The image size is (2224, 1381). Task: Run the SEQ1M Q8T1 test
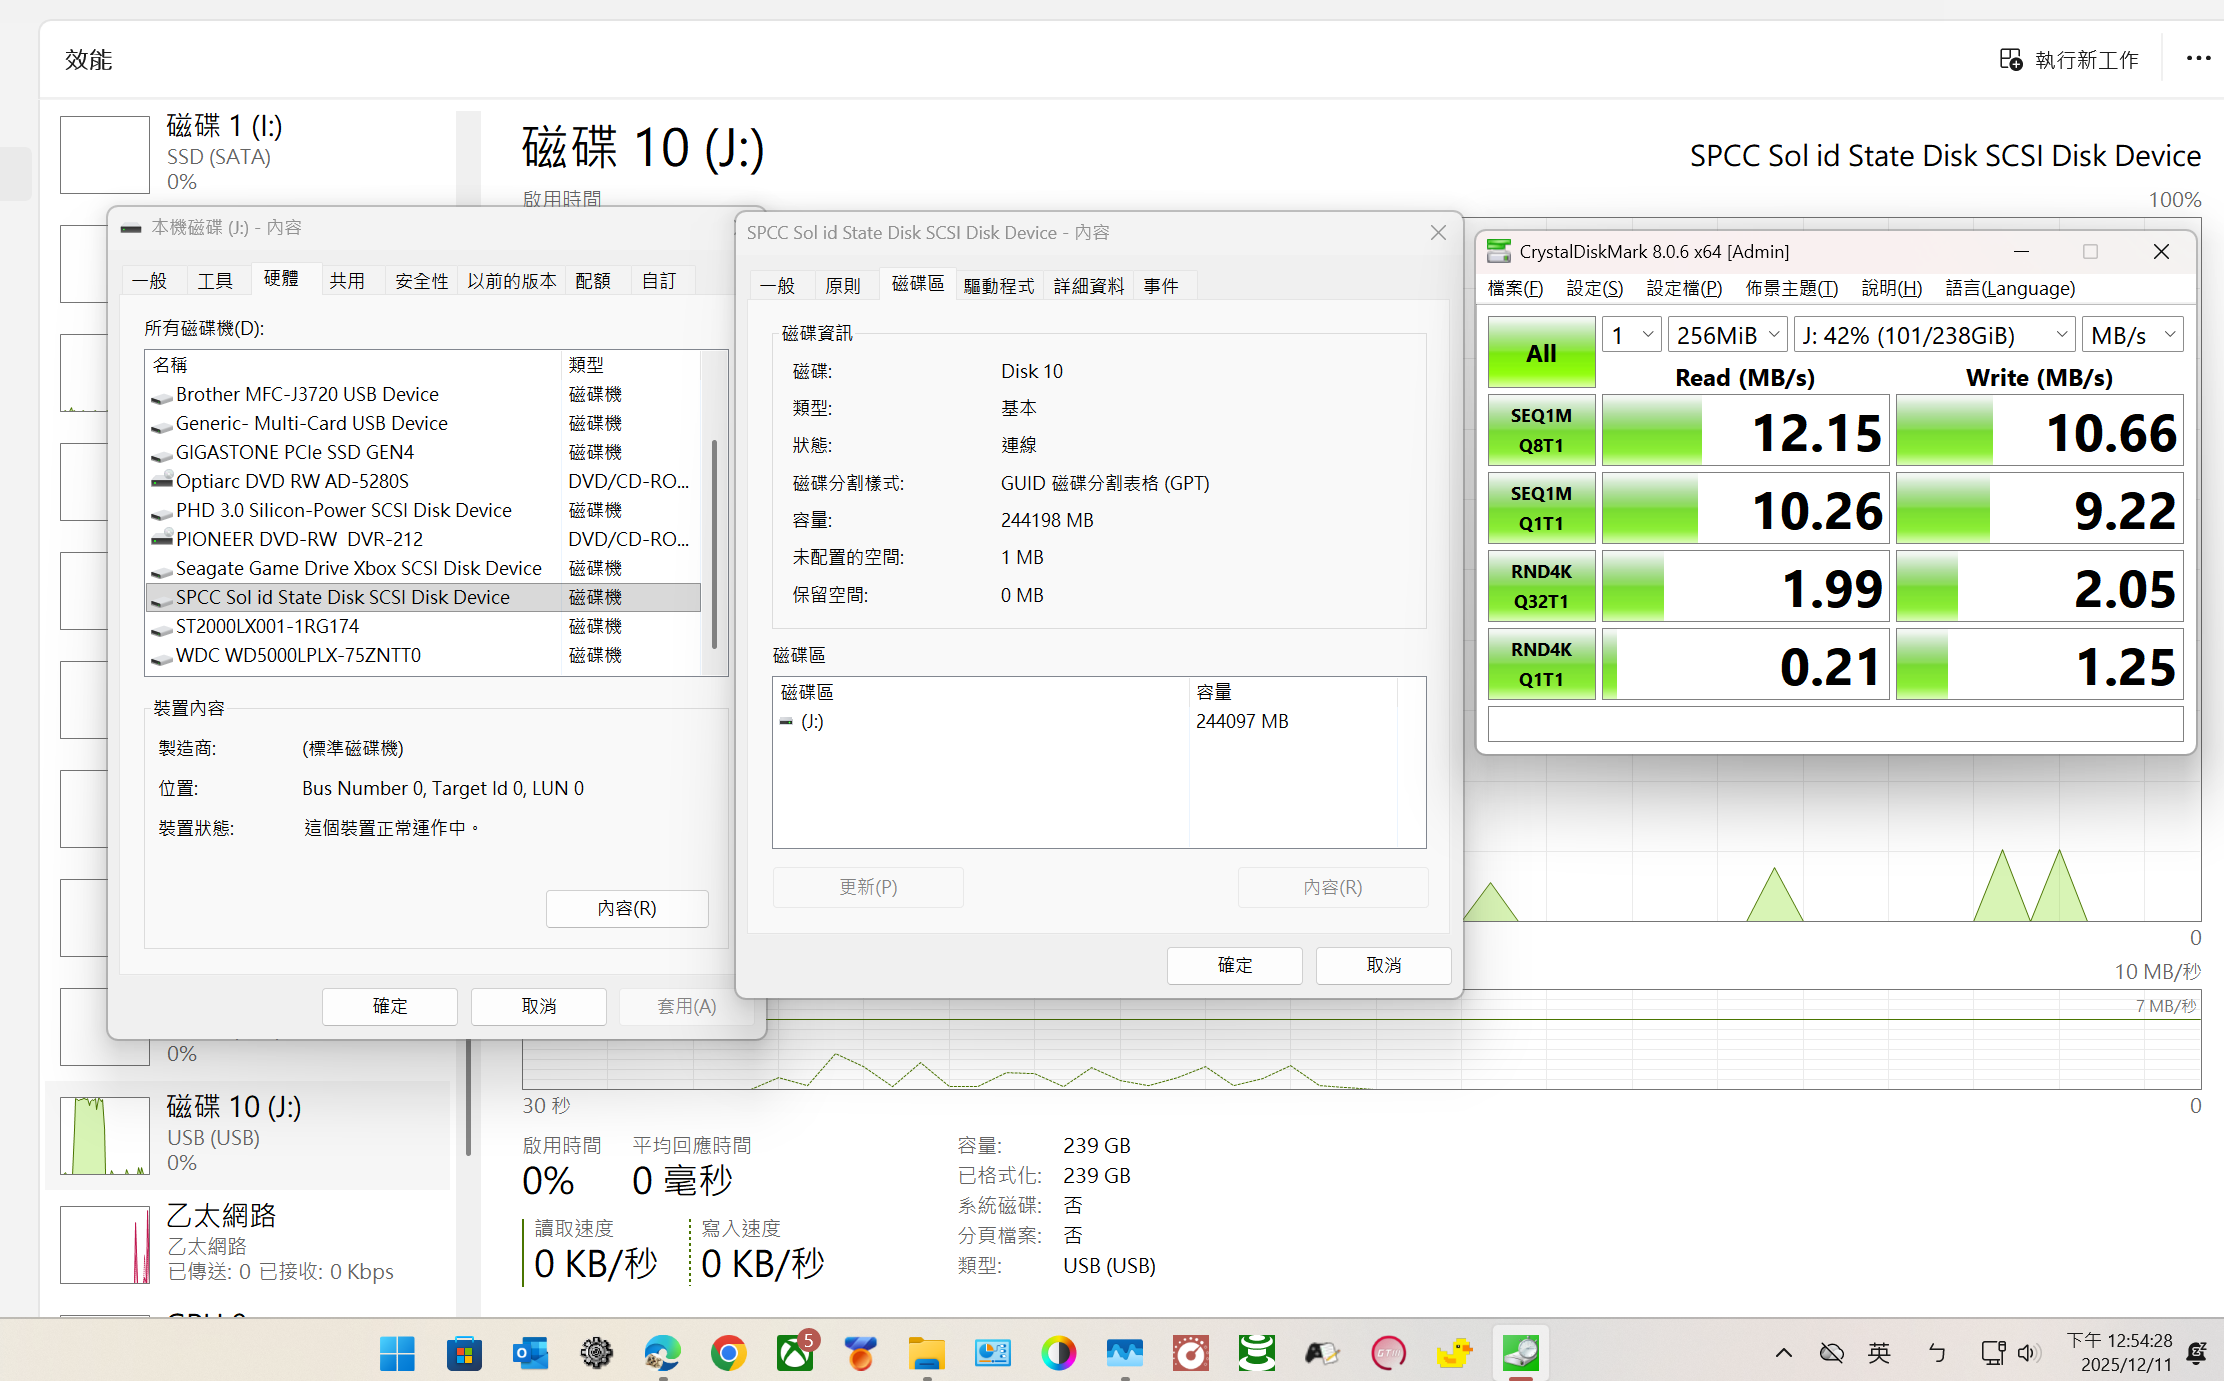1540,430
